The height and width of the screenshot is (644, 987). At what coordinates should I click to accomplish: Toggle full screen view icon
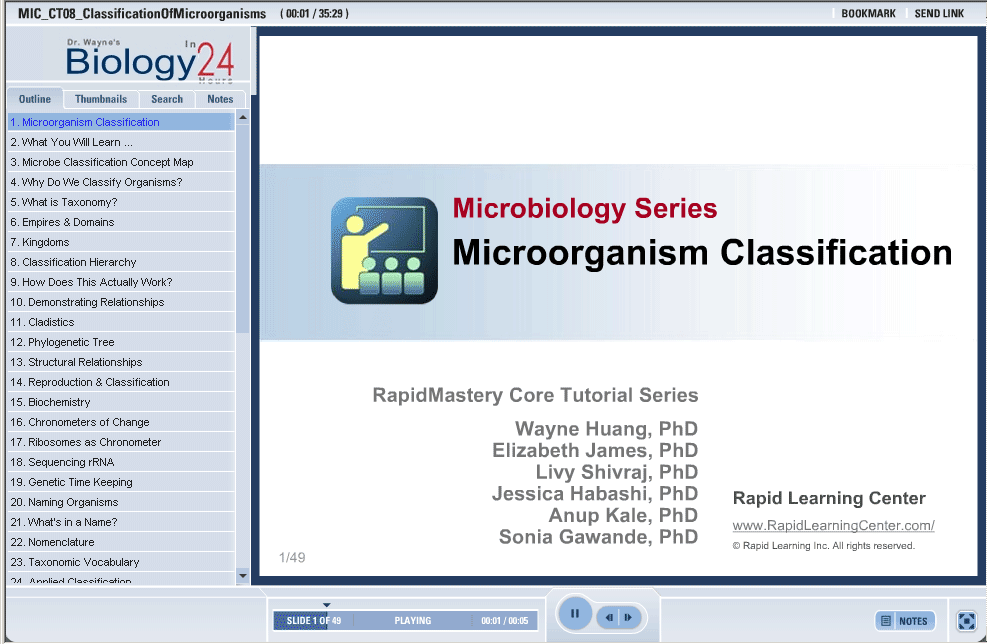click(x=966, y=621)
